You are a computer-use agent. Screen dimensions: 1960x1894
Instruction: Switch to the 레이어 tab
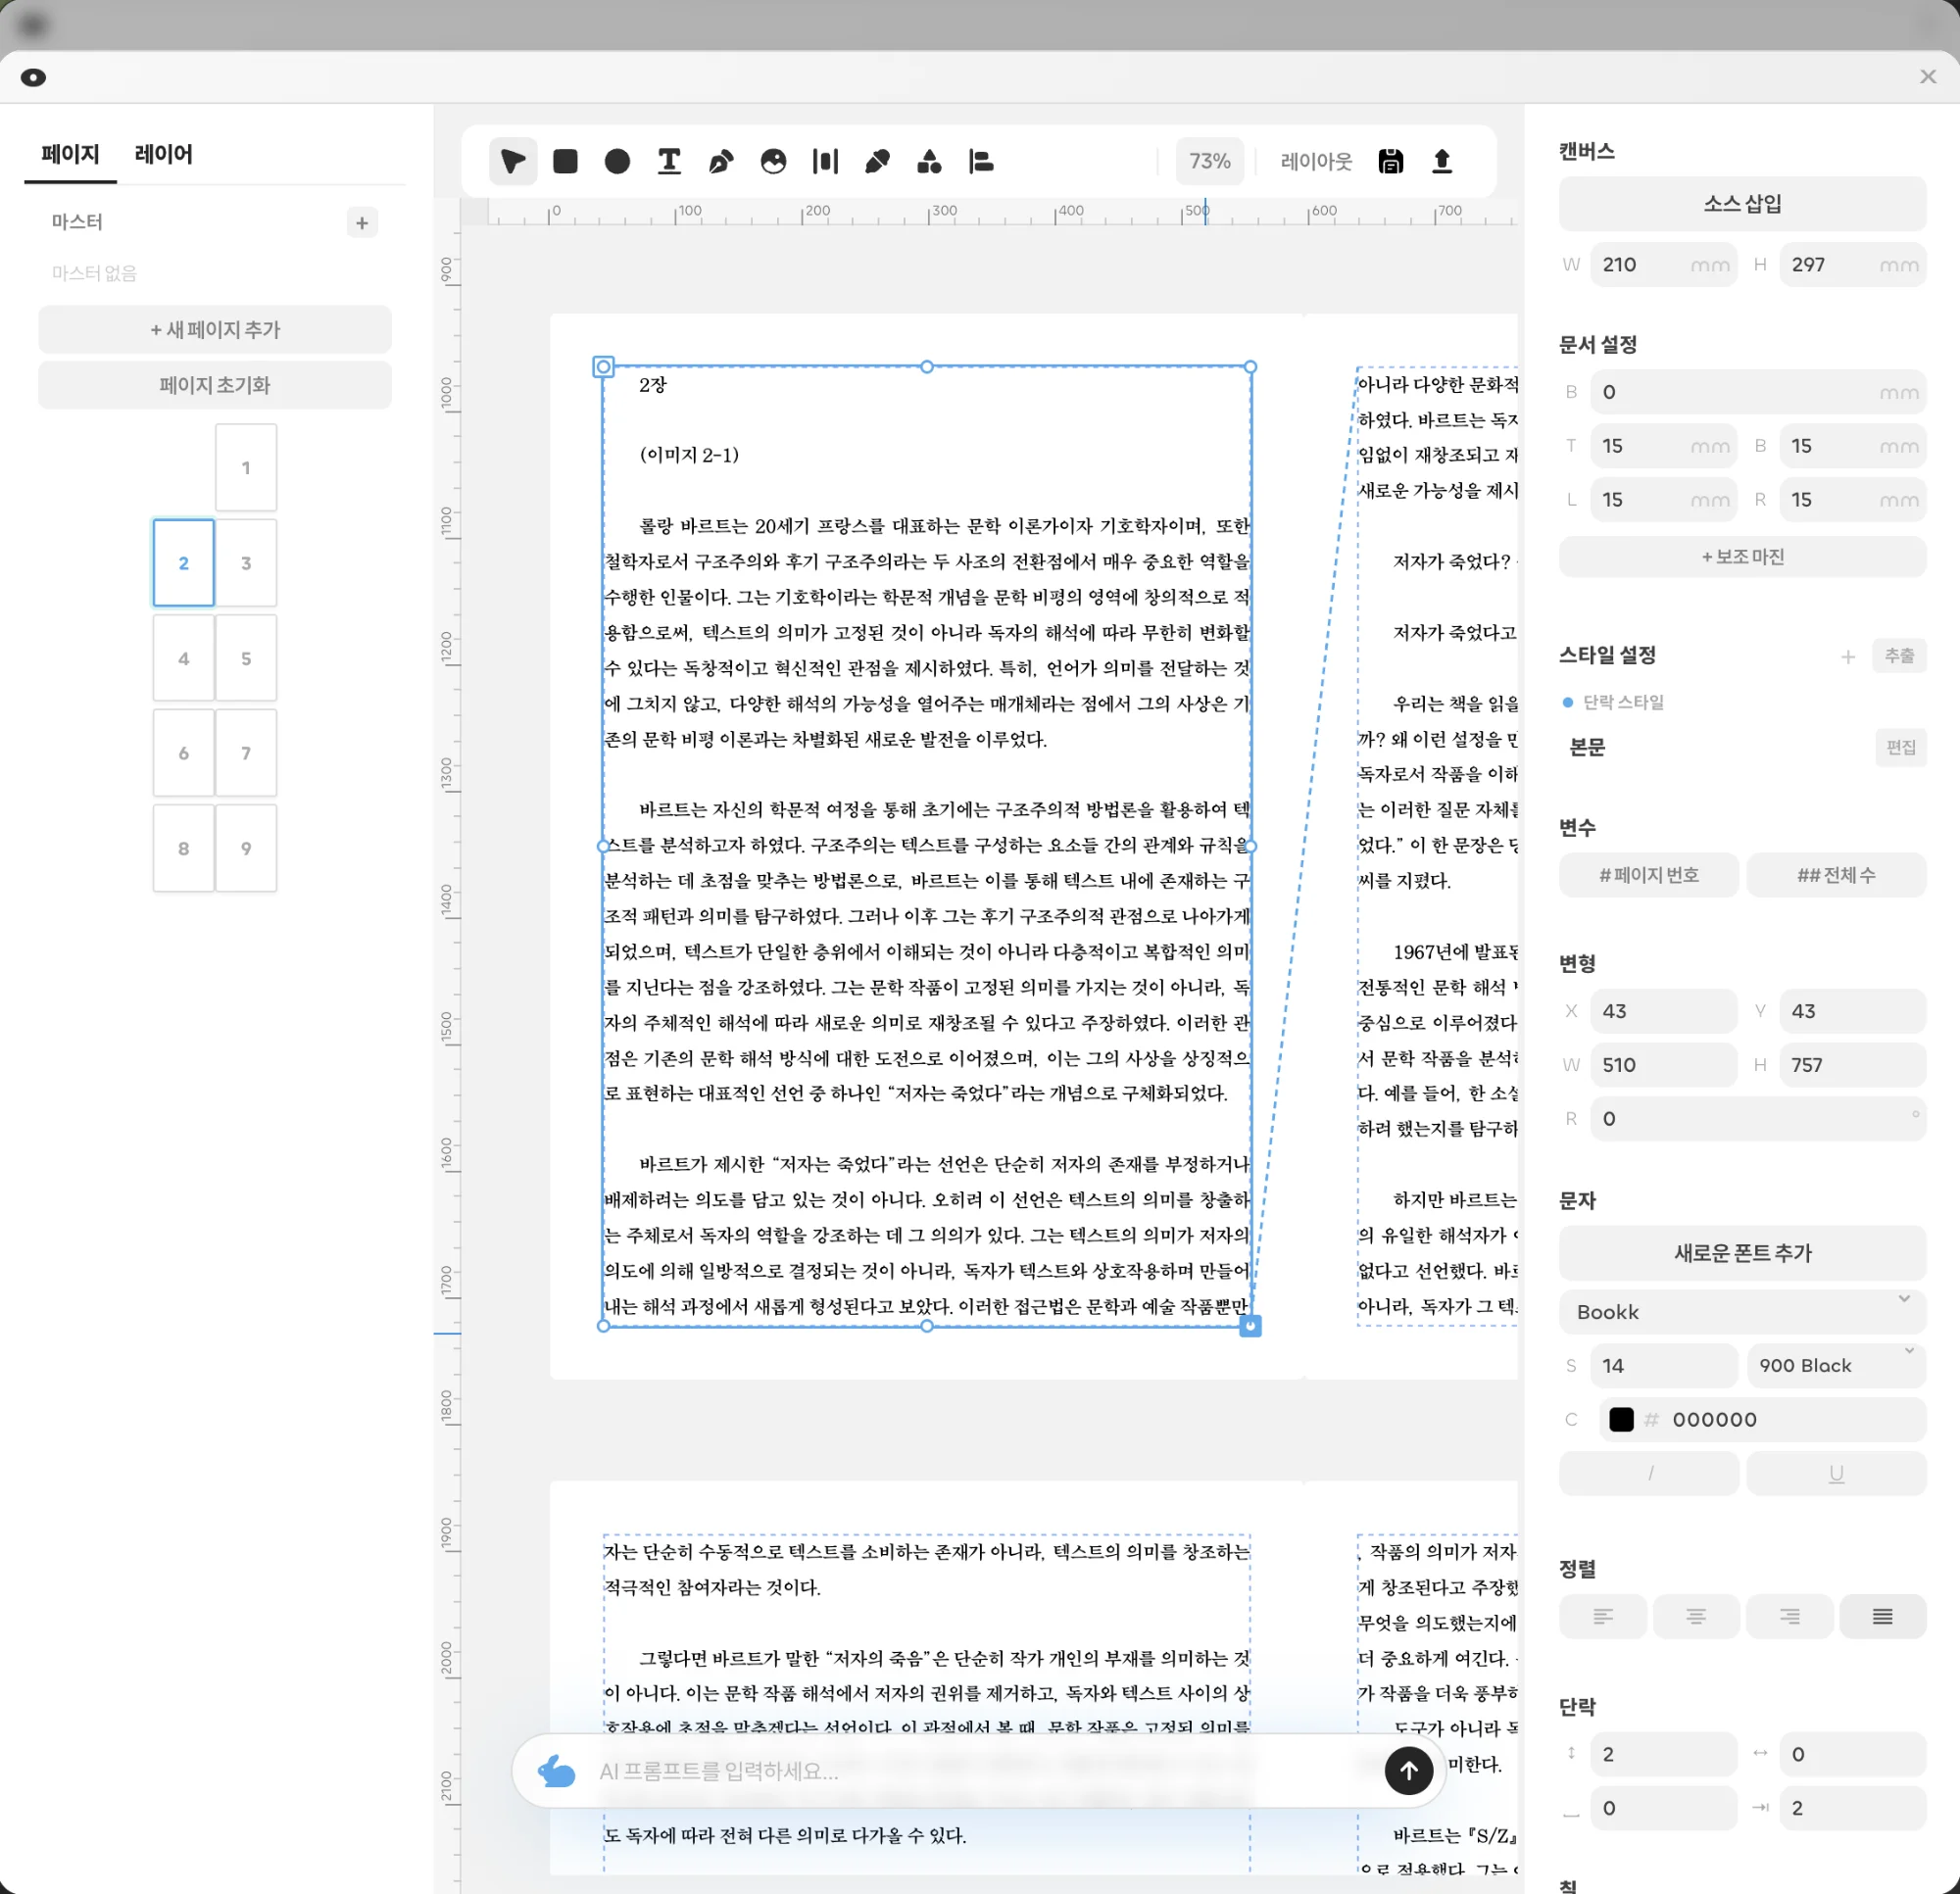pos(163,154)
